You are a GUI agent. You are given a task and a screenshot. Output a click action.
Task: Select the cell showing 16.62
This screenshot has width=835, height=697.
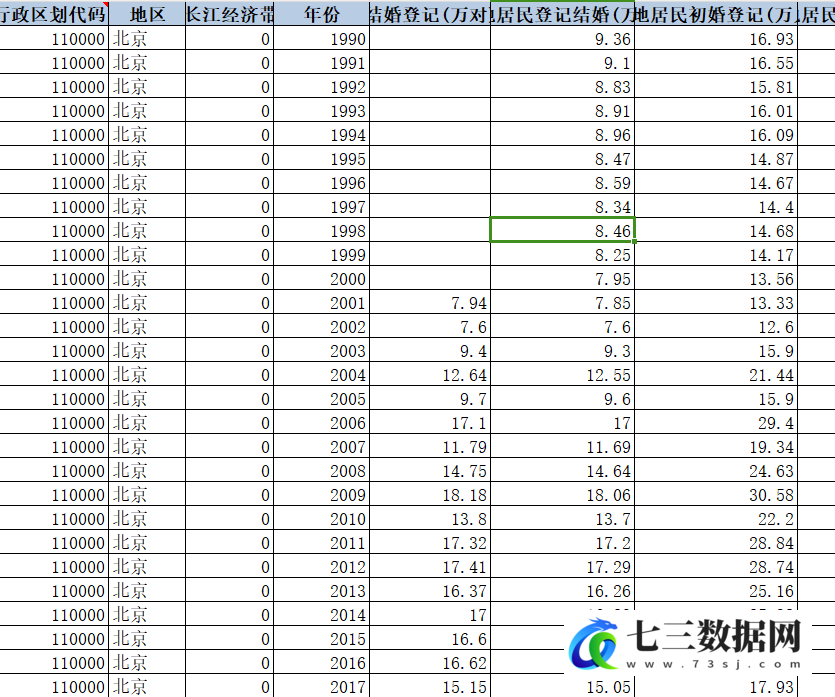click(x=430, y=662)
